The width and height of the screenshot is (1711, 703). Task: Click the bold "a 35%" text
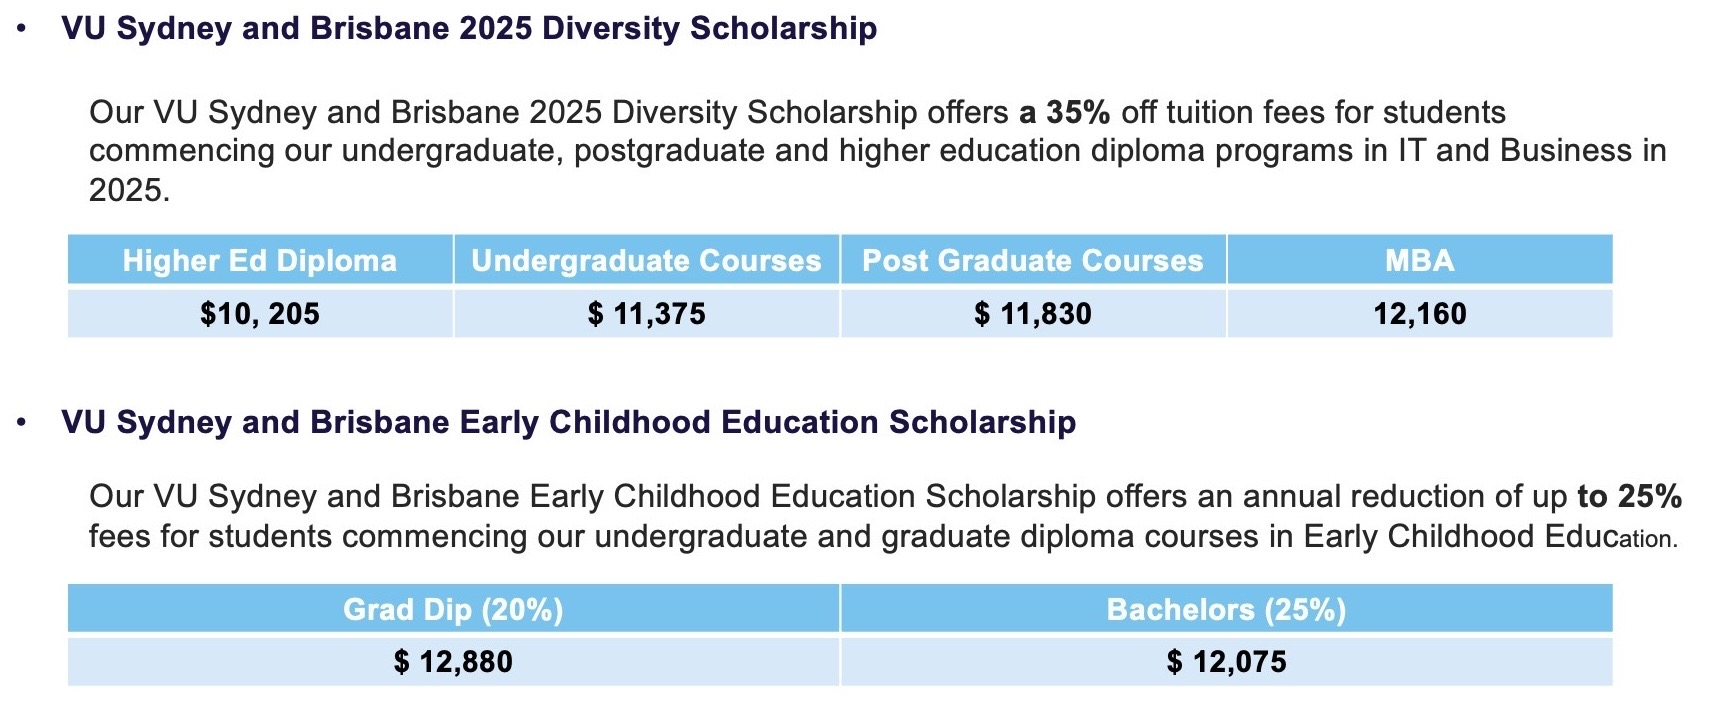pos(1064,112)
